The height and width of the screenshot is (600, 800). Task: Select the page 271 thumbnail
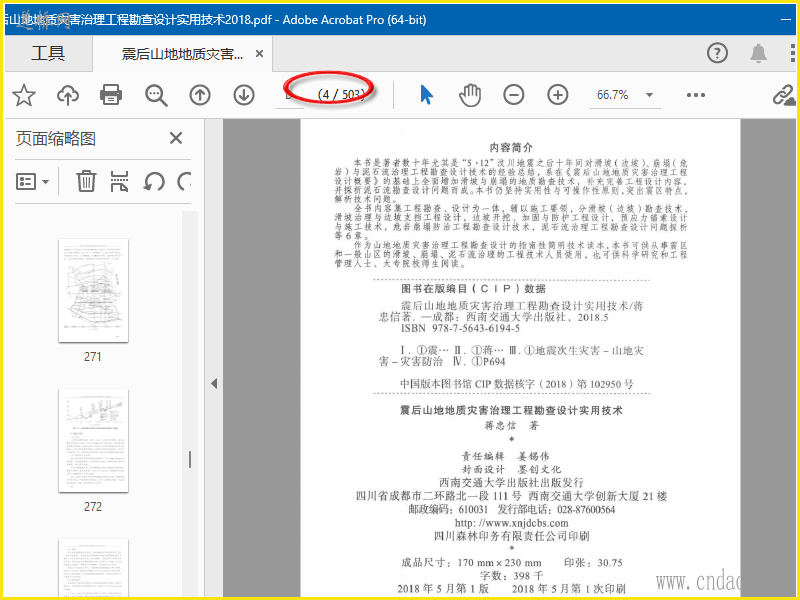(93, 291)
